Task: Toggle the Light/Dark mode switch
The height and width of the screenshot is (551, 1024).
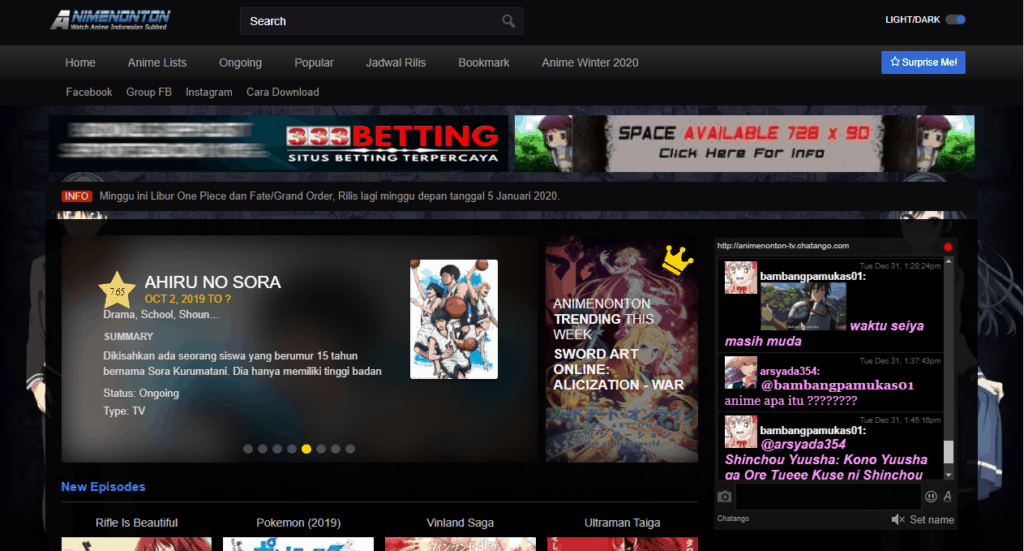Action: (x=955, y=20)
